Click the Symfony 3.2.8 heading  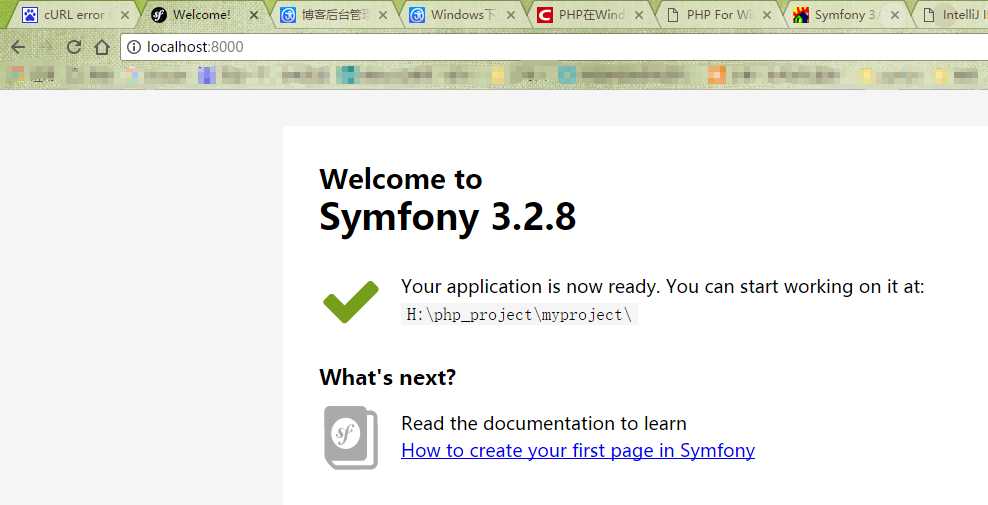pyautogui.click(x=447, y=217)
